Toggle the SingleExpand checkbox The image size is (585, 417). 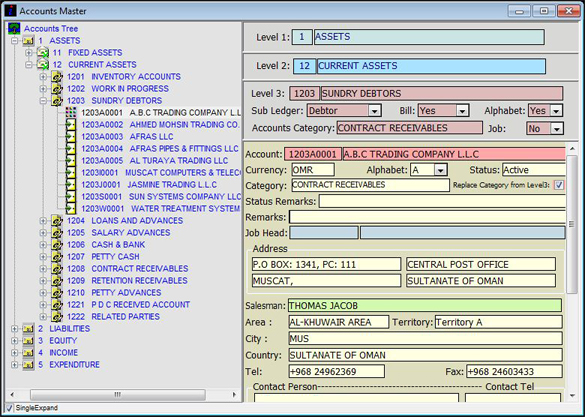pos(9,408)
